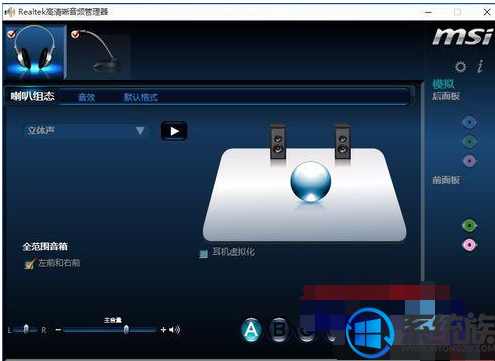The width and height of the screenshot is (495, 361).
Task: Toggle the checkmark on the microphone device
Action: click(75, 34)
